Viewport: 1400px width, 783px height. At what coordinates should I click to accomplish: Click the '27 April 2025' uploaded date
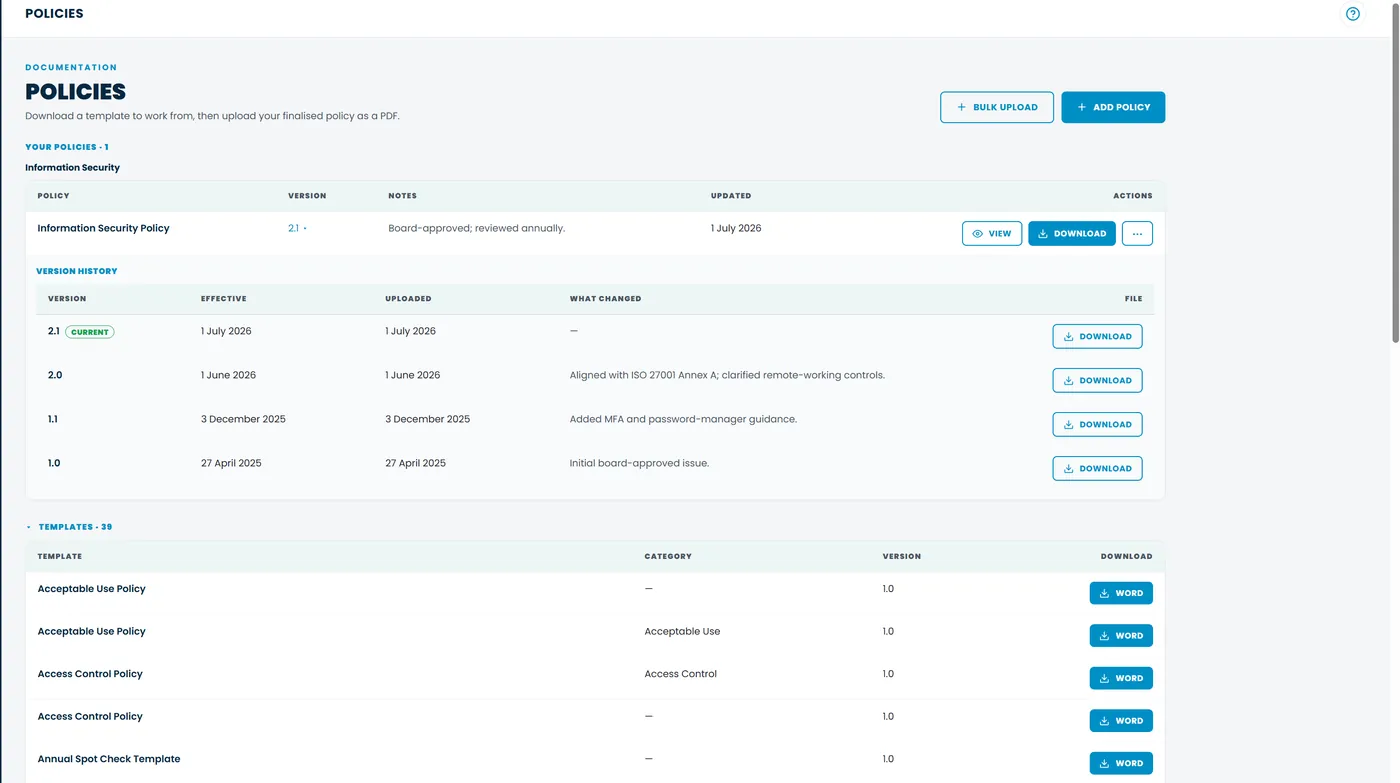click(x=415, y=463)
